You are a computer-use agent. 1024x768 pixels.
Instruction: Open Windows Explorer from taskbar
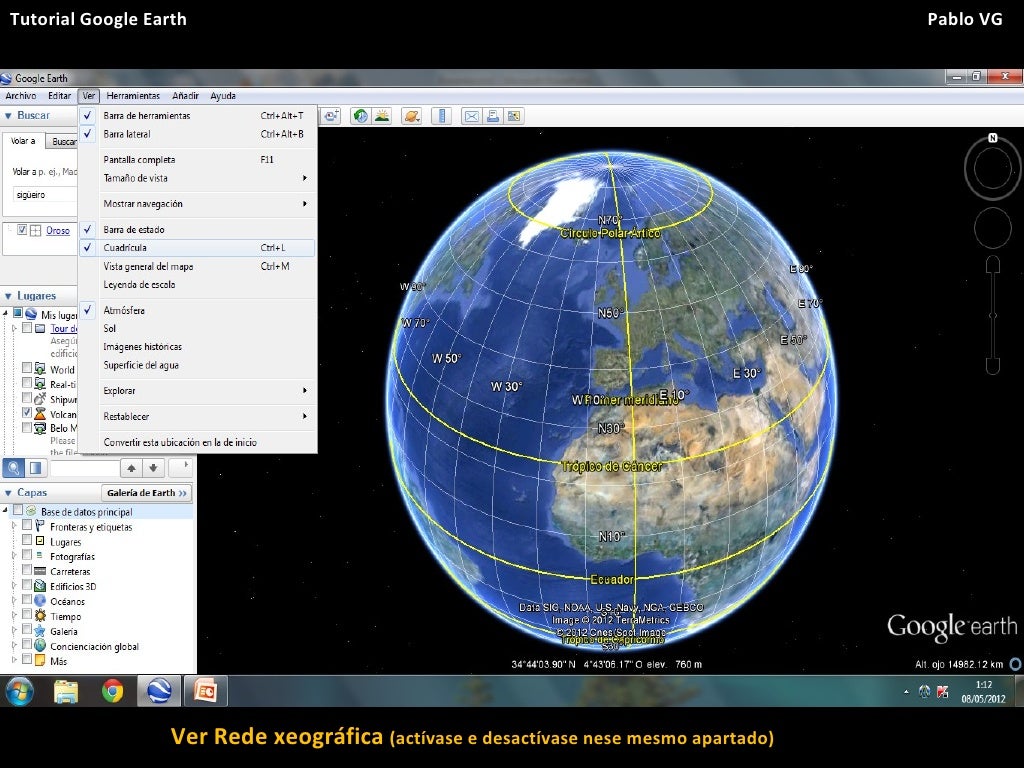[66, 691]
